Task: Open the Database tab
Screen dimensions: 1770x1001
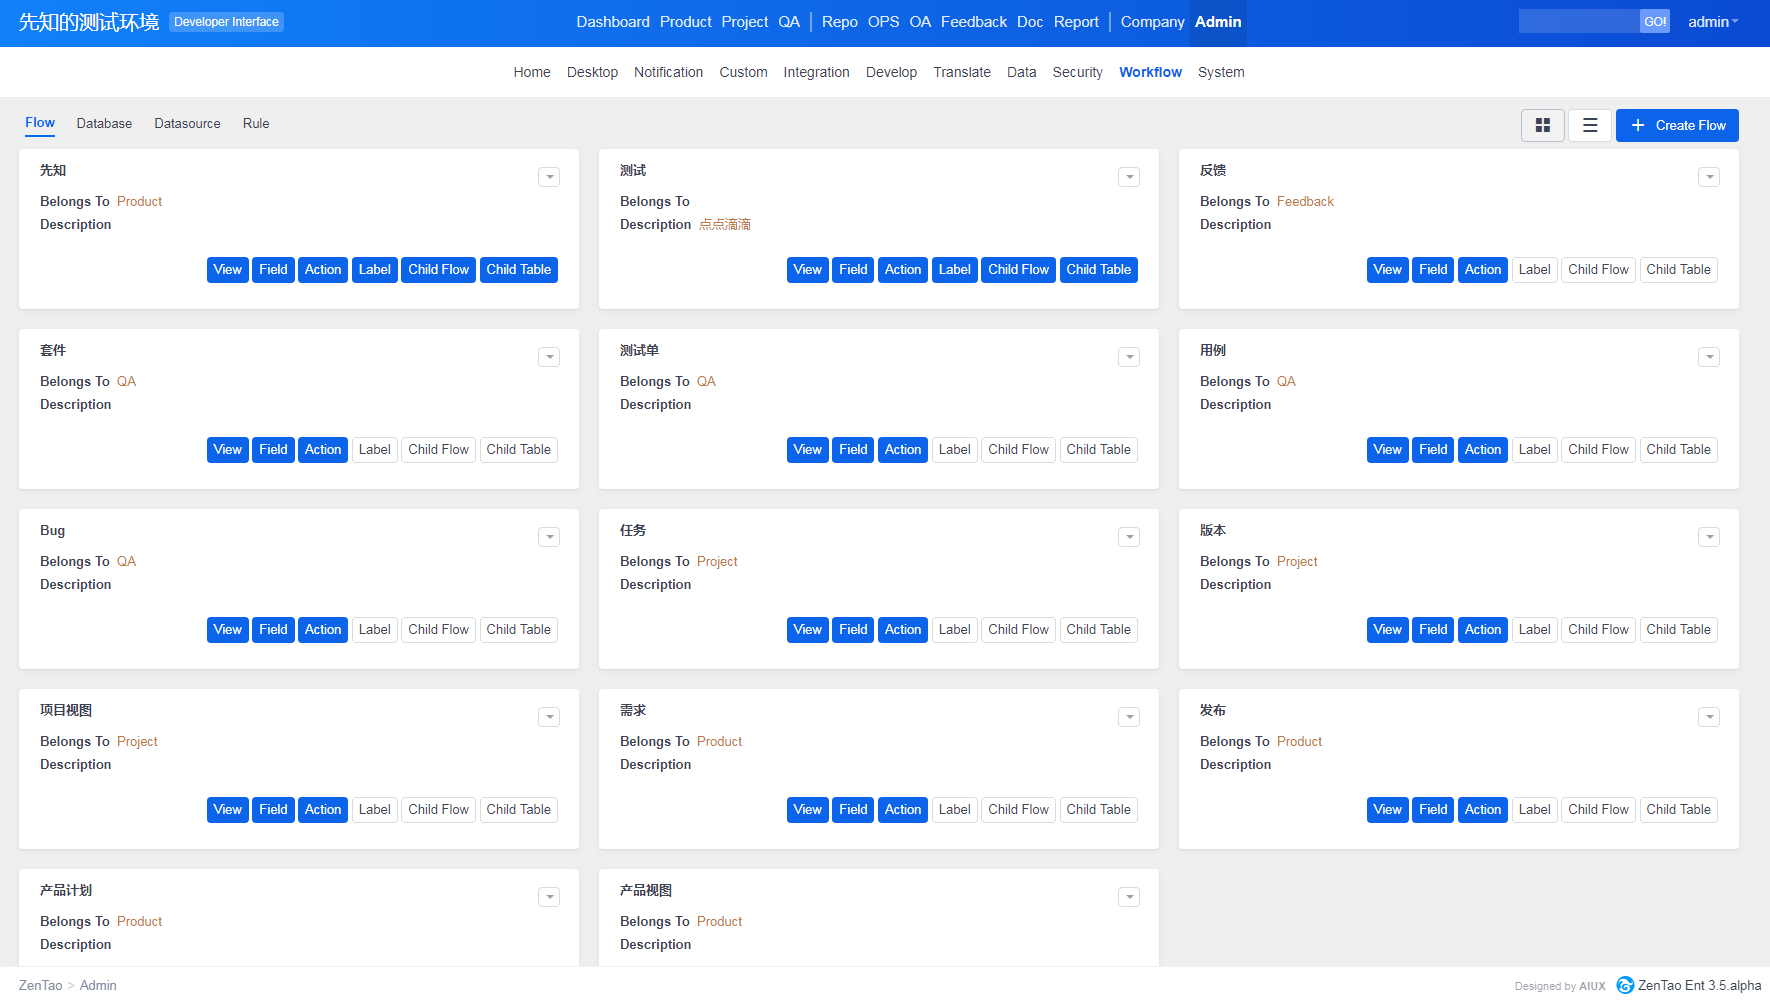Action: [104, 123]
